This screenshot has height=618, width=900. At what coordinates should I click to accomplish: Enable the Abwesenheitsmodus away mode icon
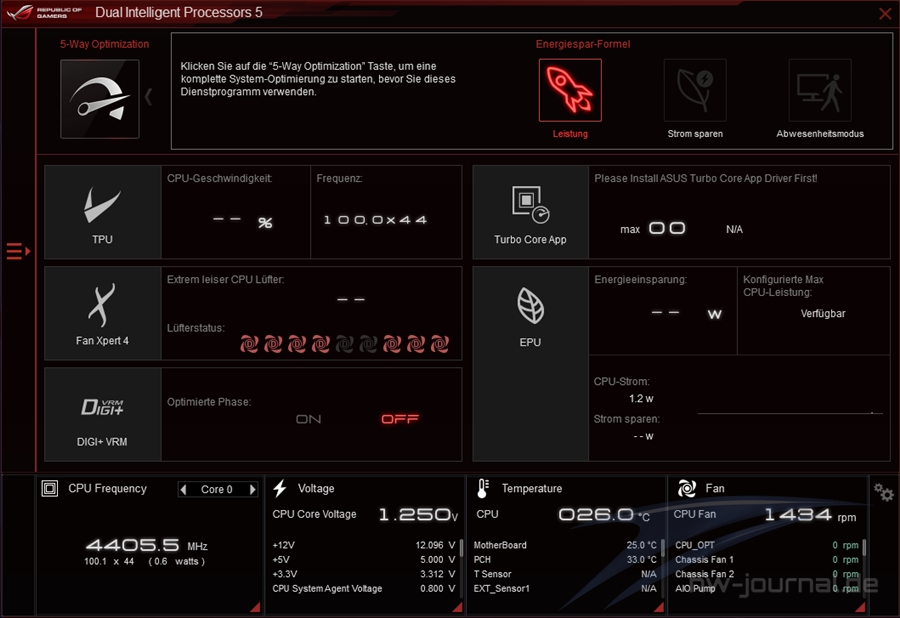point(820,90)
